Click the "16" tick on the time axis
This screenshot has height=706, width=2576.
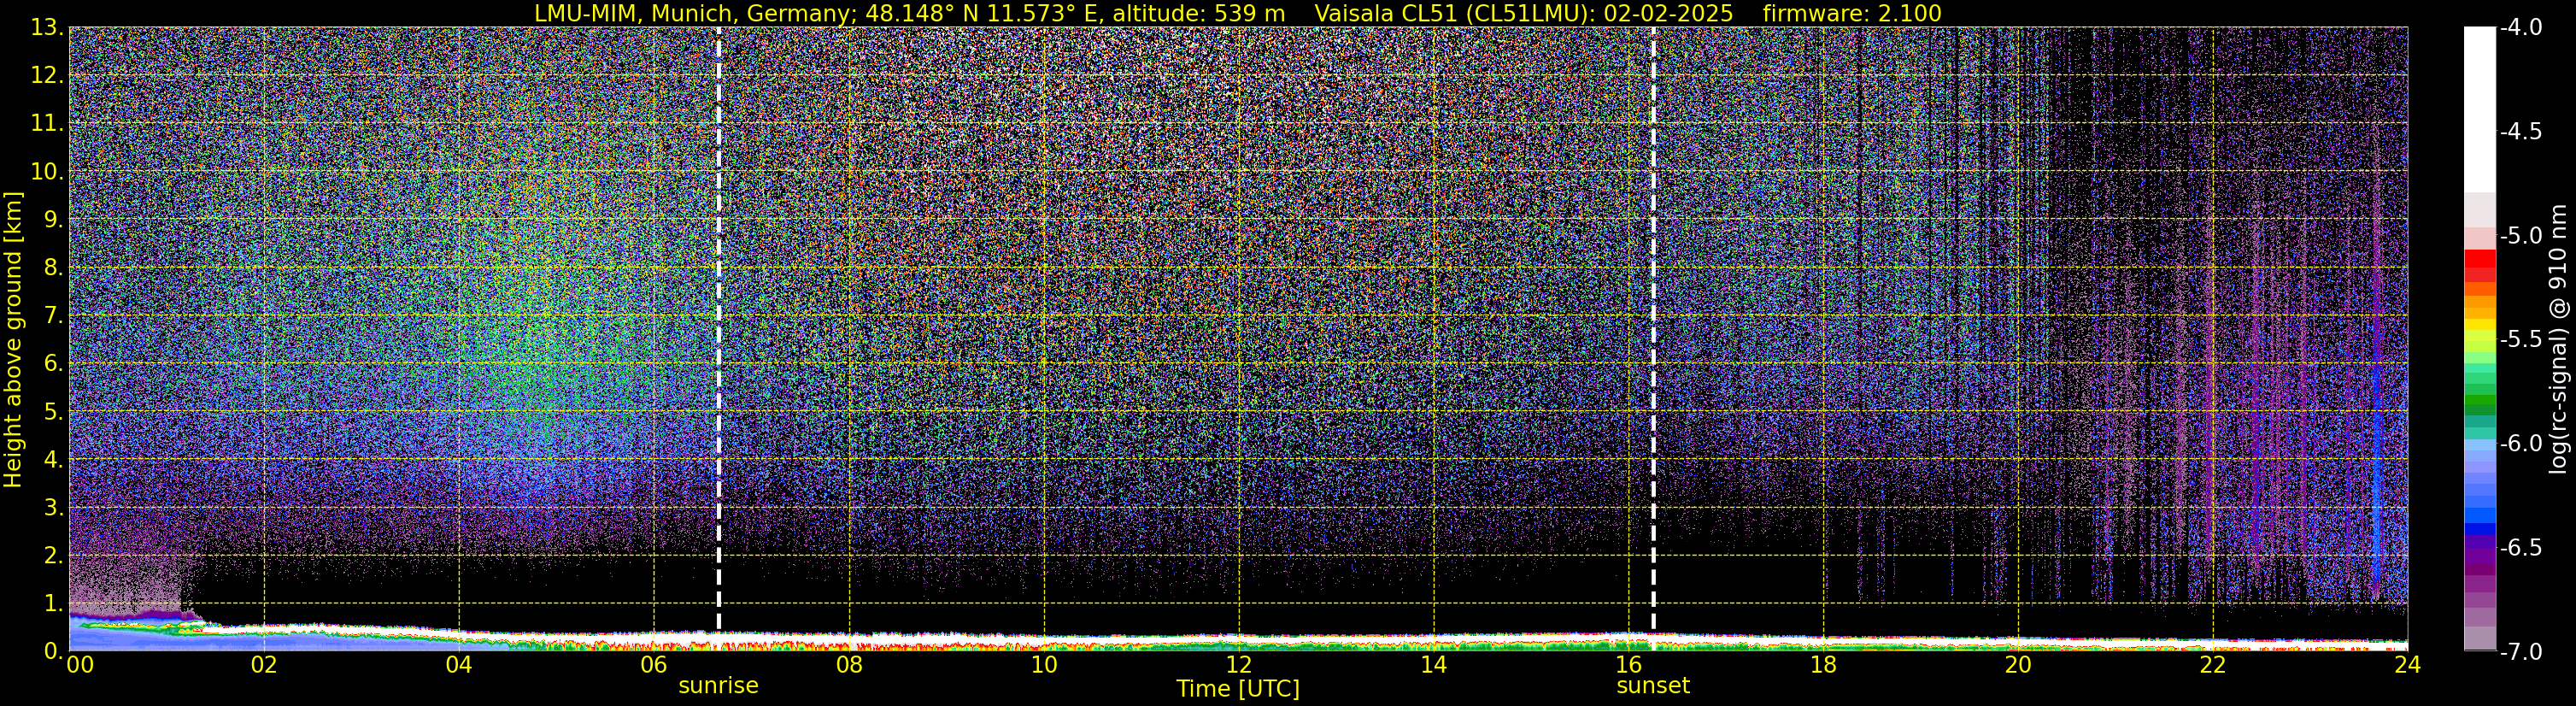pyautogui.click(x=1628, y=665)
